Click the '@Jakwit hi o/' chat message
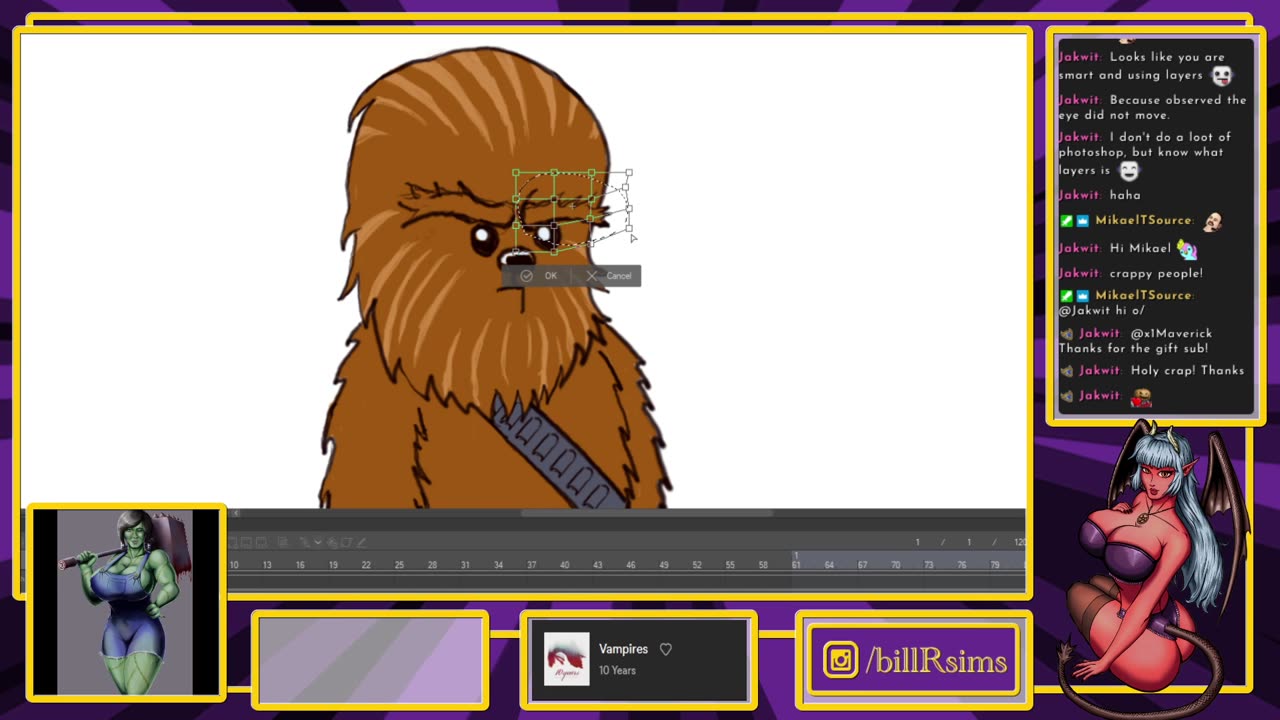1280x720 pixels. [1101, 310]
